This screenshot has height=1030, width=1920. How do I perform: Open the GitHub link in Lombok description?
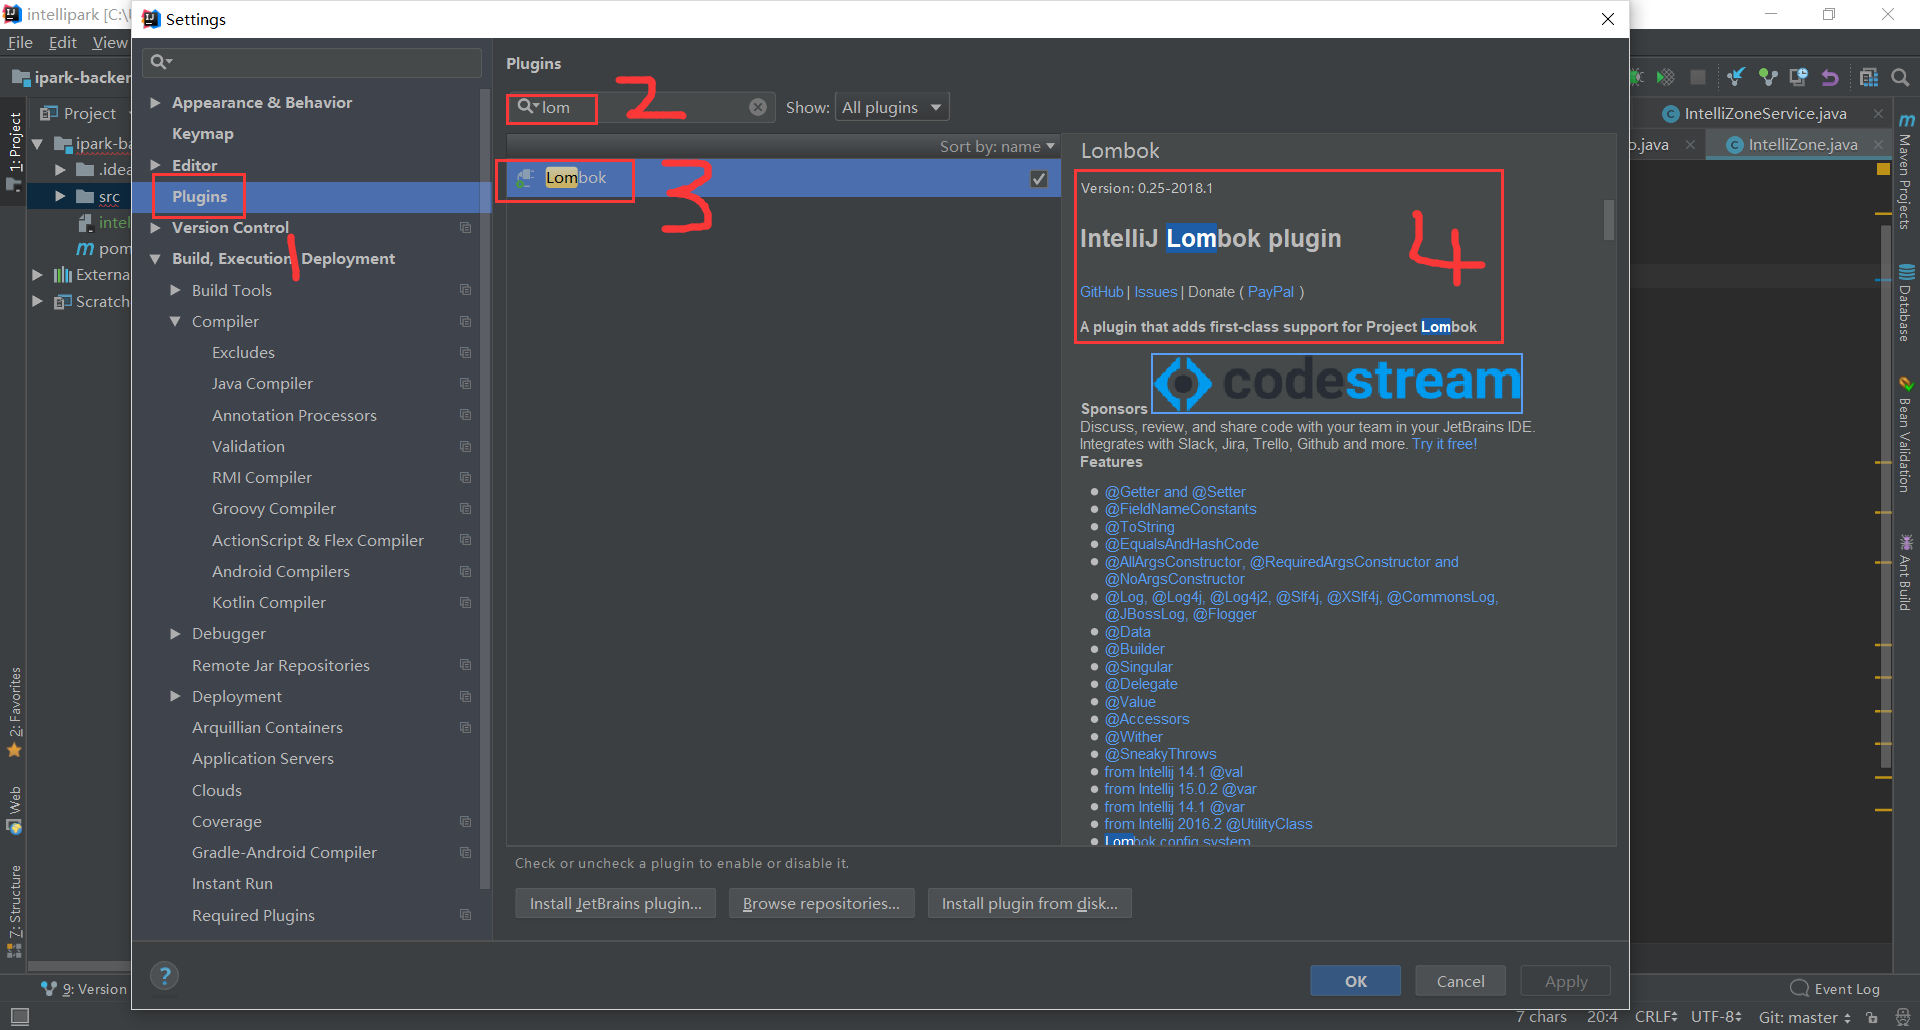click(1102, 292)
